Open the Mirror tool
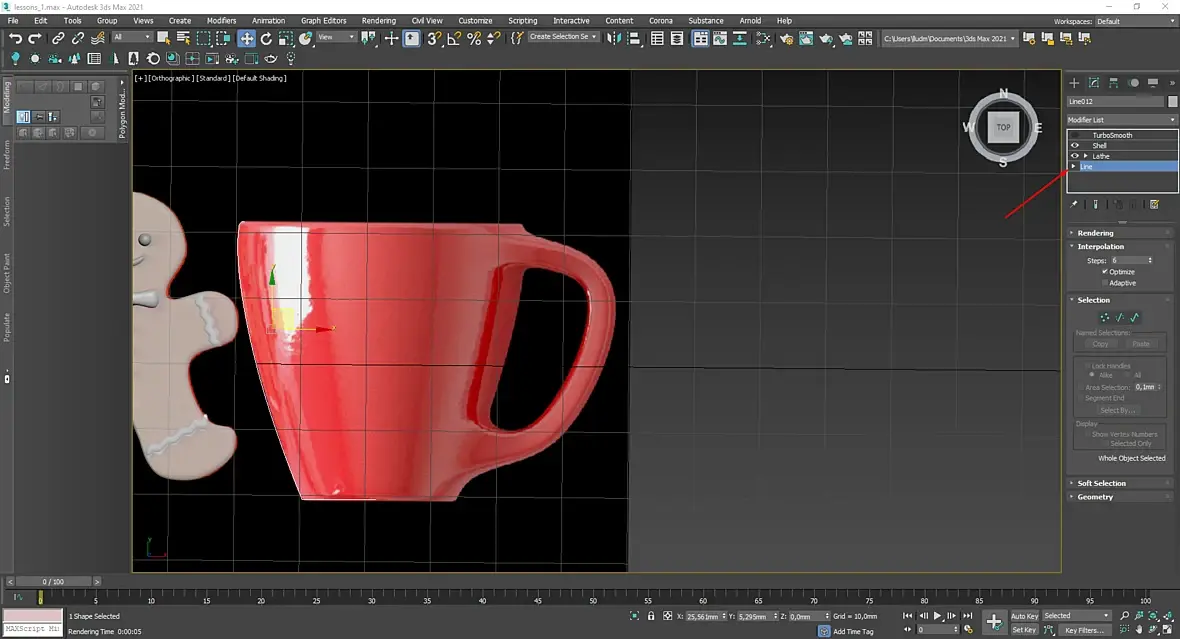This screenshot has width=1180, height=639. [x=614, y=38]
